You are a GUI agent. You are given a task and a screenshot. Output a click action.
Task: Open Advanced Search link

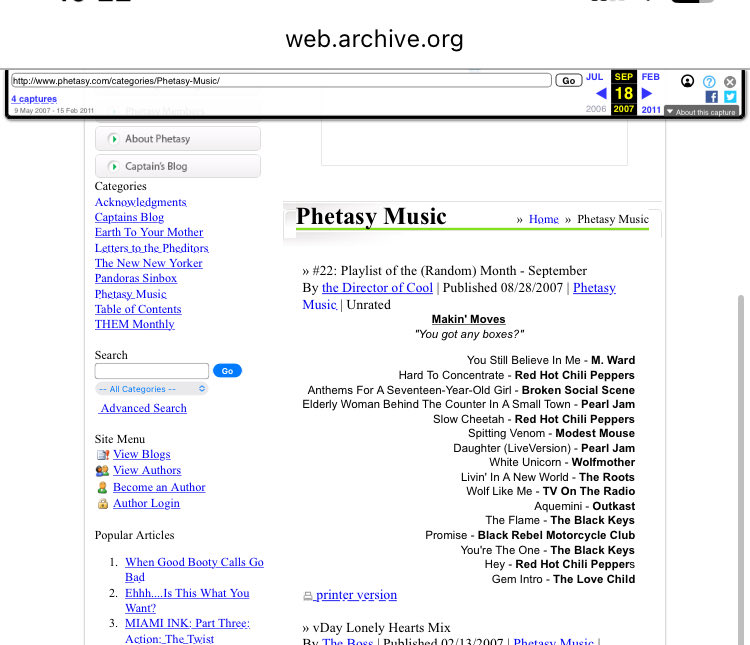[x=143, y=409]
